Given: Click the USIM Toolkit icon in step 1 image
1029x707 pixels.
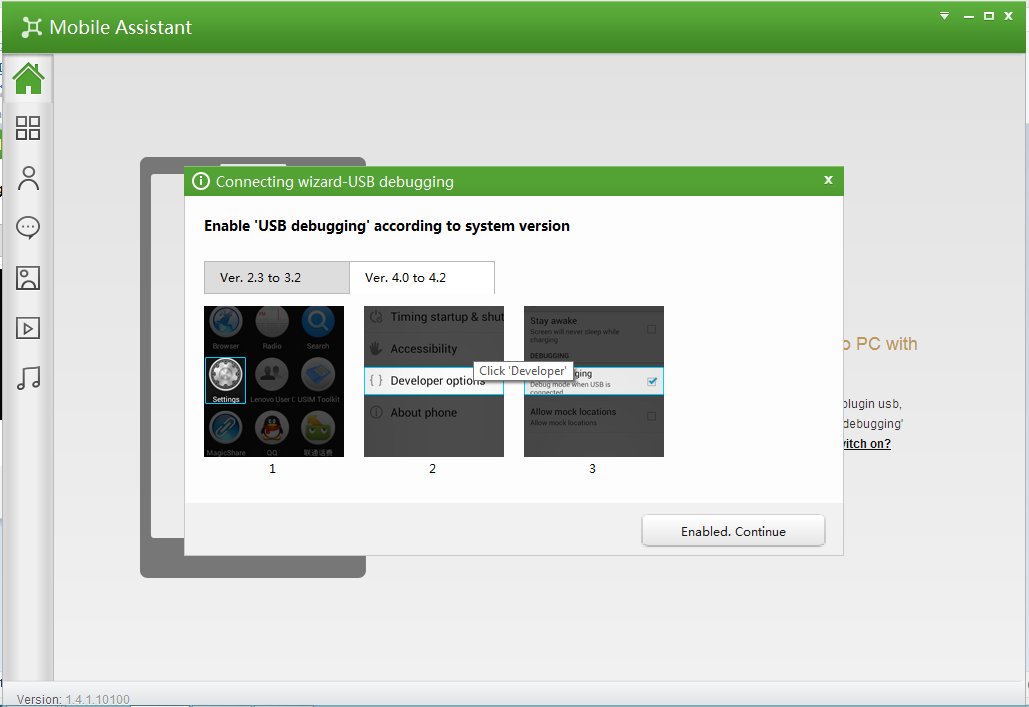Looking at the screenshot, I should [x=318, y=375].
